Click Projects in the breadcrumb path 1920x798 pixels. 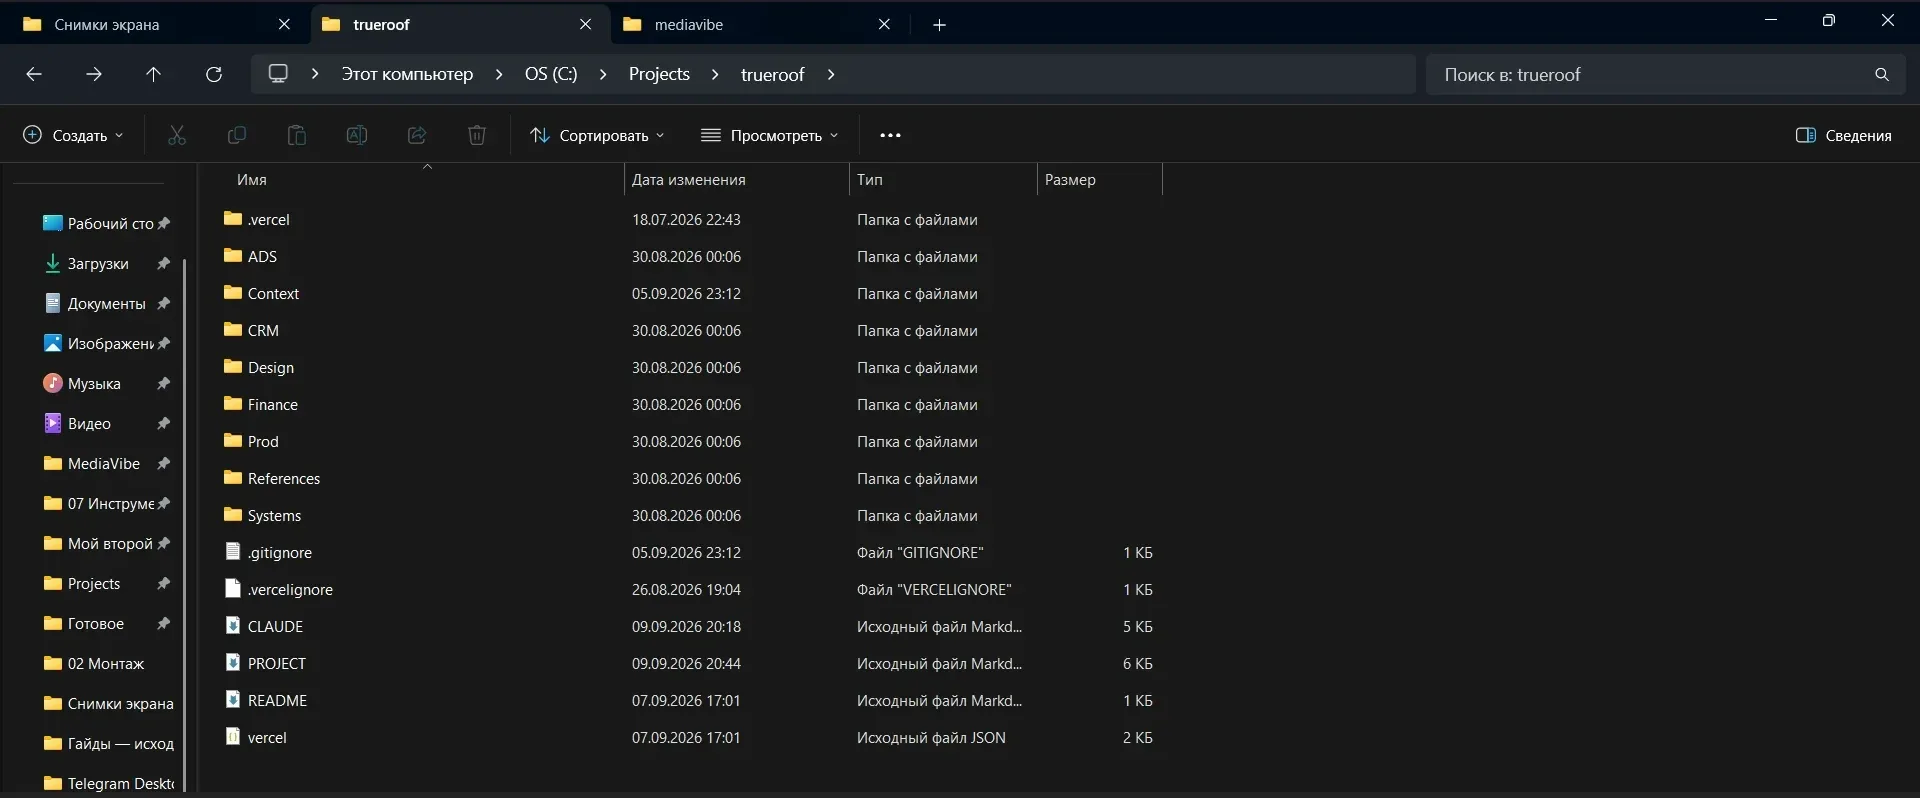659,74
